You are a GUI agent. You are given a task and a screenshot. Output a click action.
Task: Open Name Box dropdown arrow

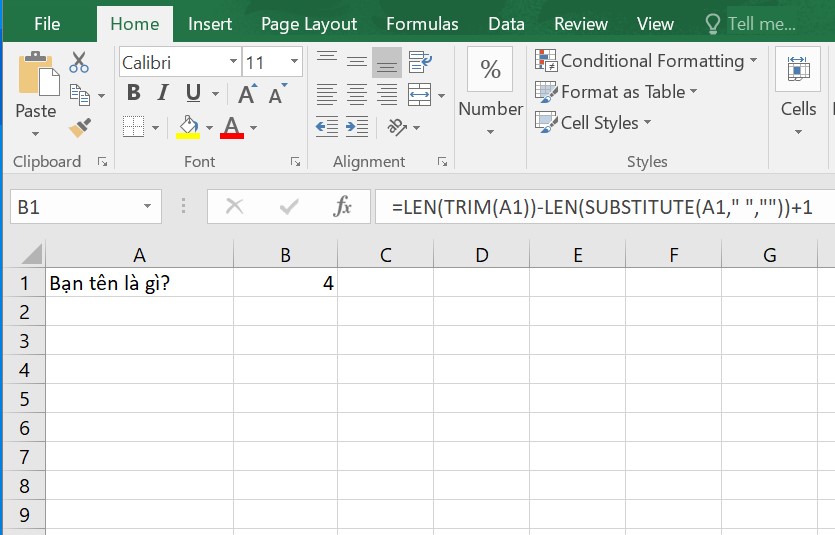(x=148, y=206)
